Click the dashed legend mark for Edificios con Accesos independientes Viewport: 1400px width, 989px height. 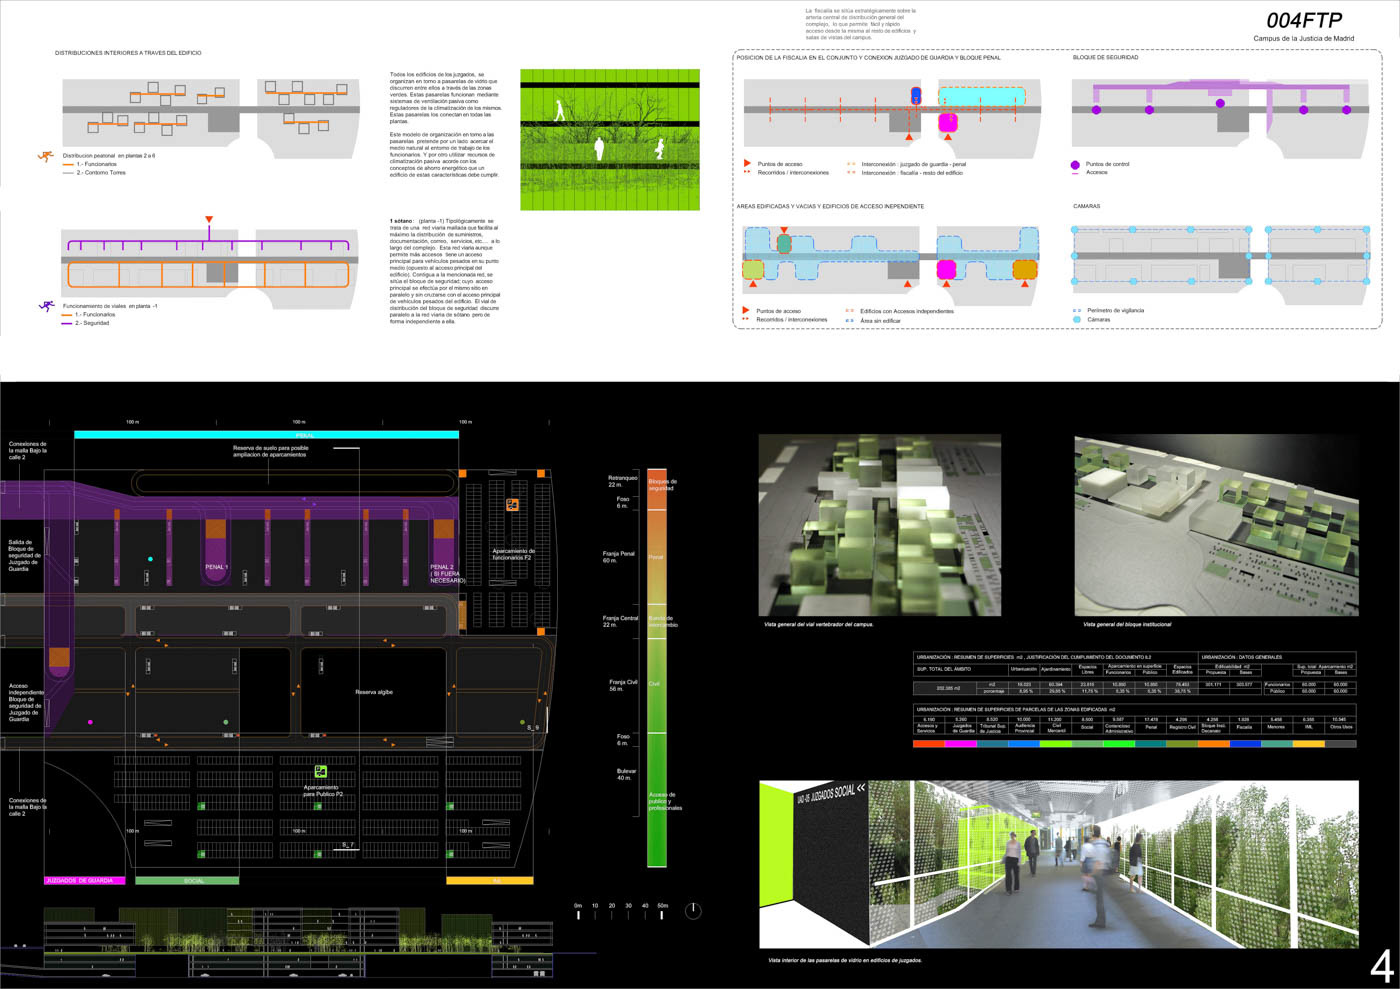tap(850, 311)
